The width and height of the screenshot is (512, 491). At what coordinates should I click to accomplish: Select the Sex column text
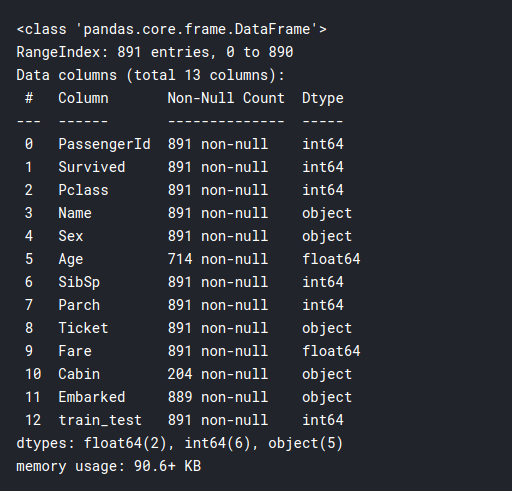[x=71, y=236]
